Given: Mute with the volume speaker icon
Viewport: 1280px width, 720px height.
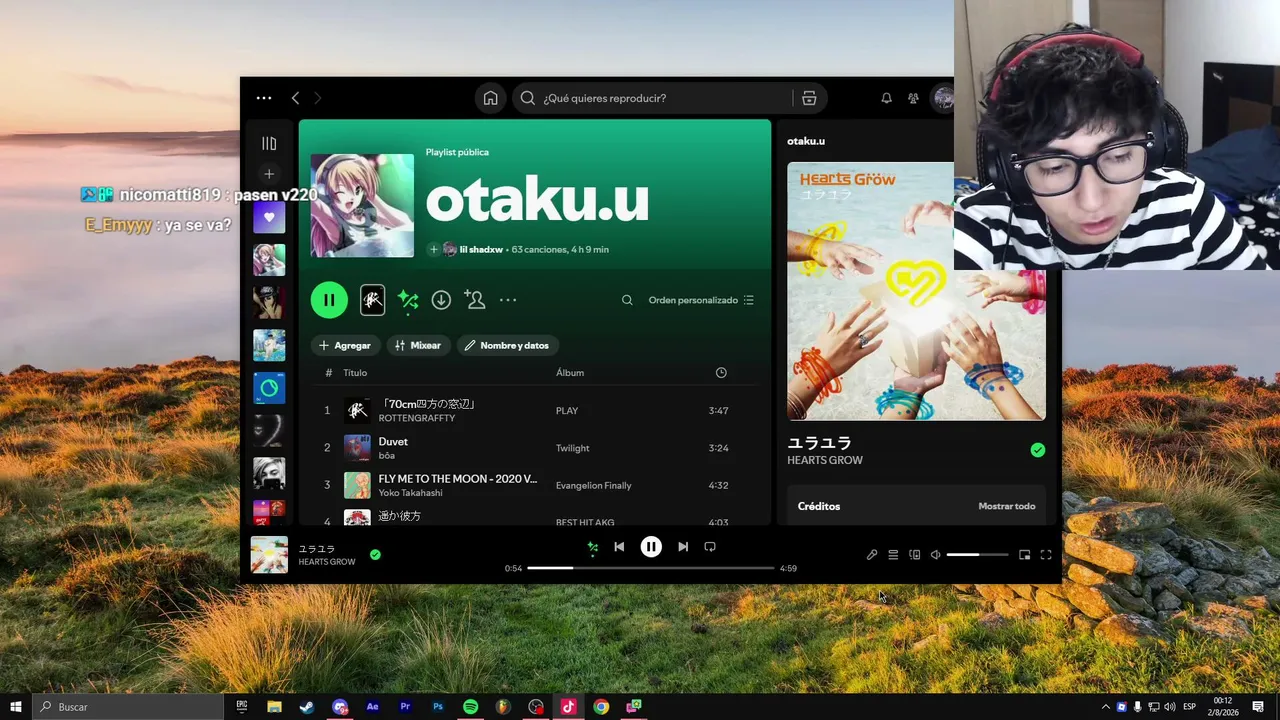Looking at the screenshot, I should pos(935,555).
